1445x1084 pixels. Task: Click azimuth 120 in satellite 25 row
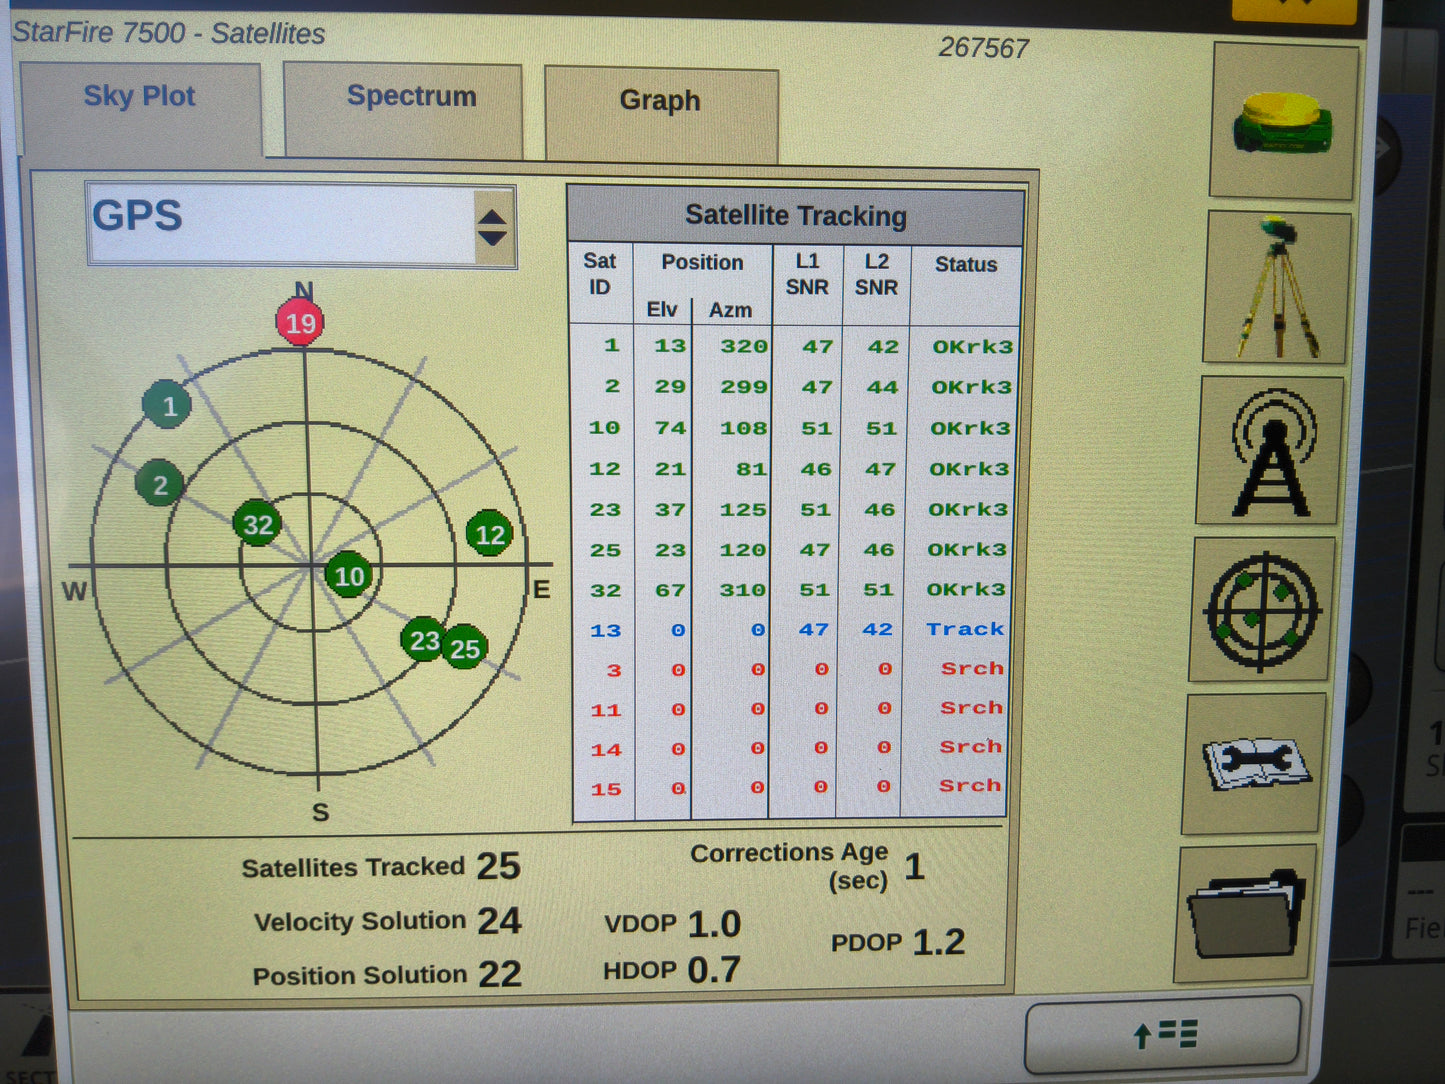click(x=743, y=550)
